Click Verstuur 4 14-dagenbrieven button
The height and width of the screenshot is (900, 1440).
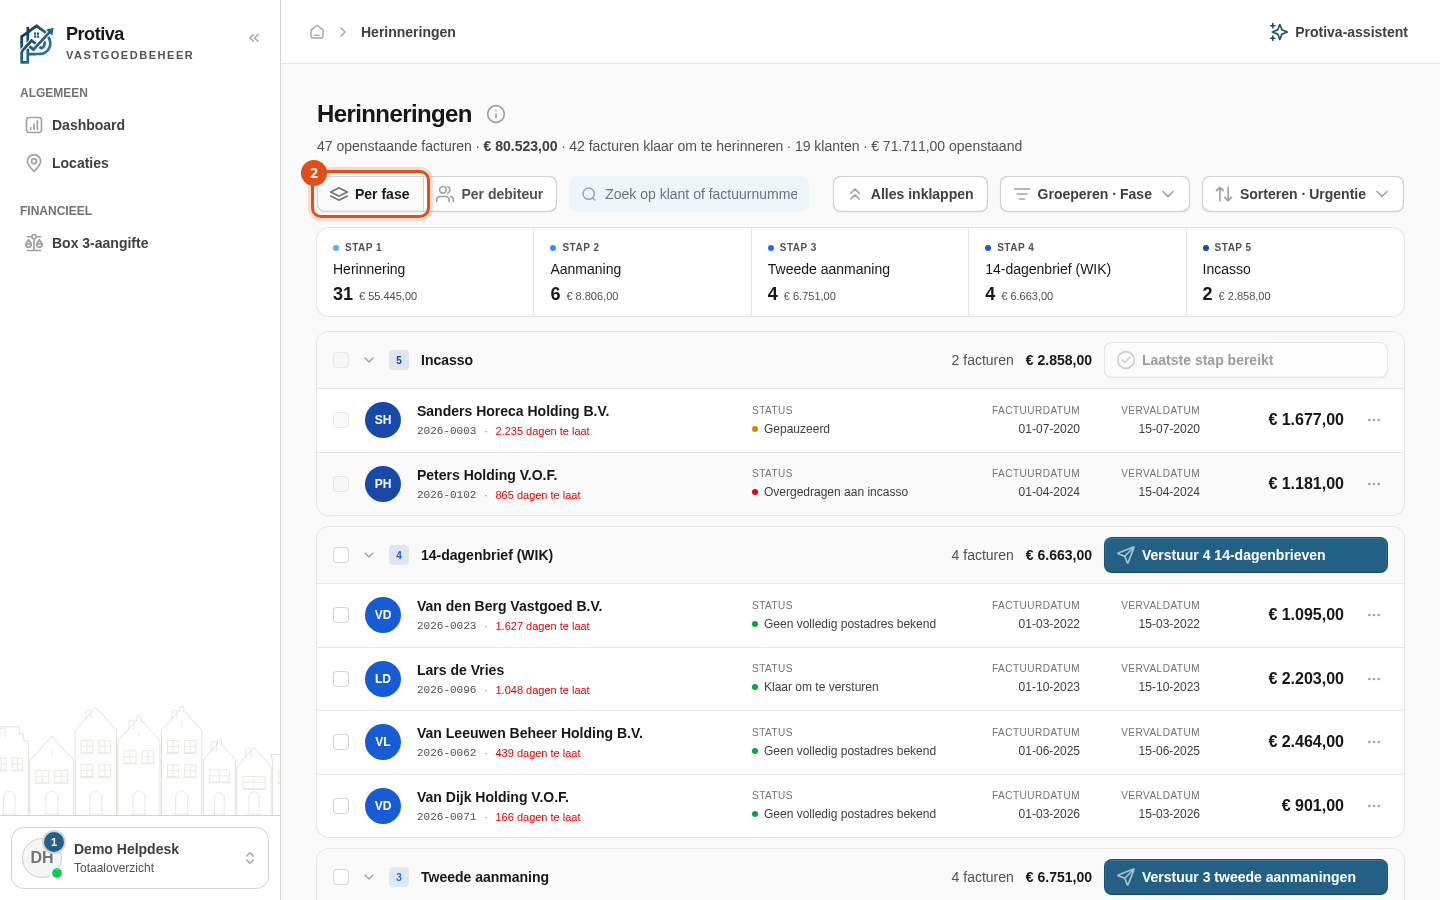tap(1246, 555)
